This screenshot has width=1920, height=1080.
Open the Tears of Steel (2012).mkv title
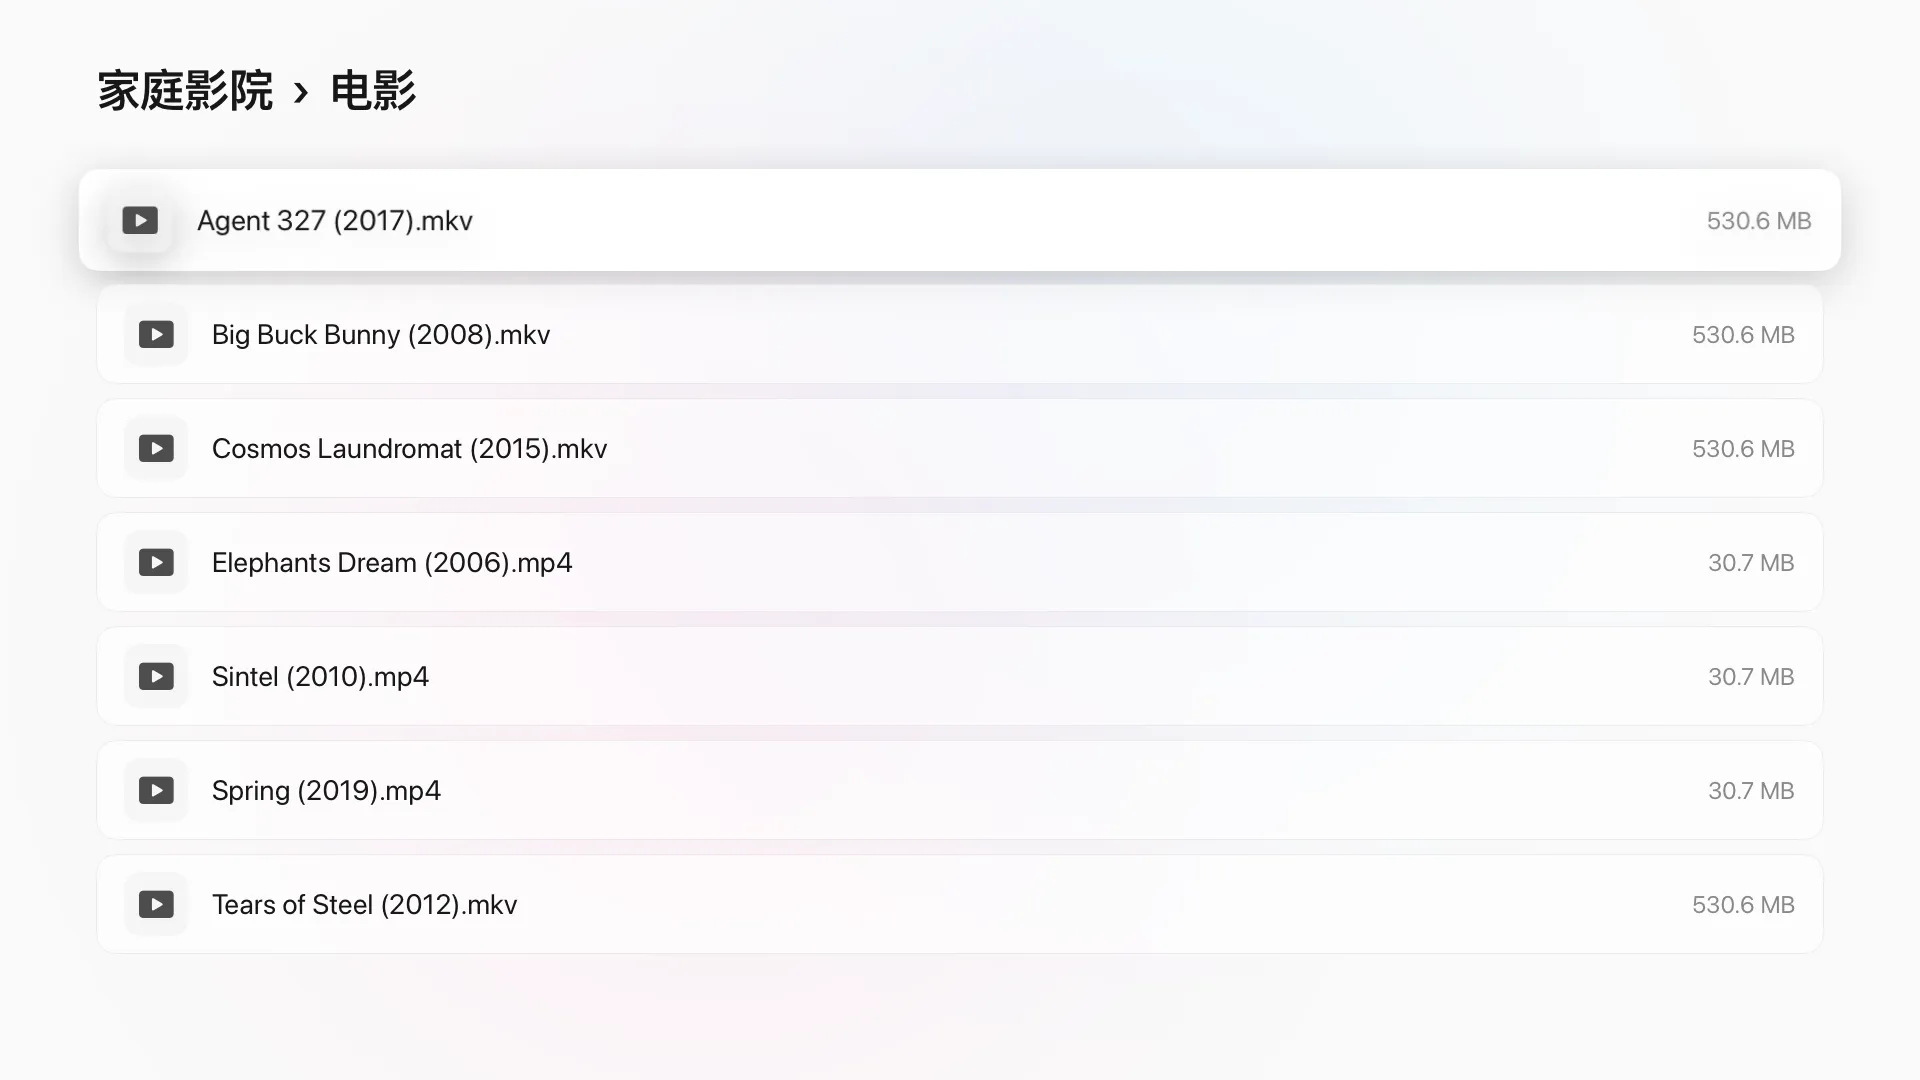[x=365, y=905]
